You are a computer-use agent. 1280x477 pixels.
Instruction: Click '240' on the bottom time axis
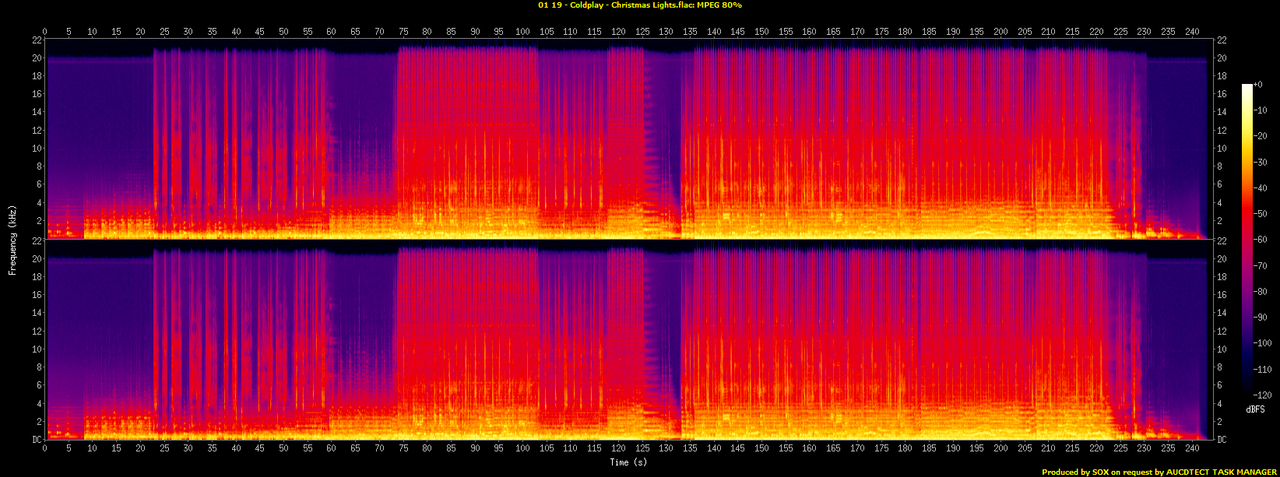click(x=1192, y=450)
